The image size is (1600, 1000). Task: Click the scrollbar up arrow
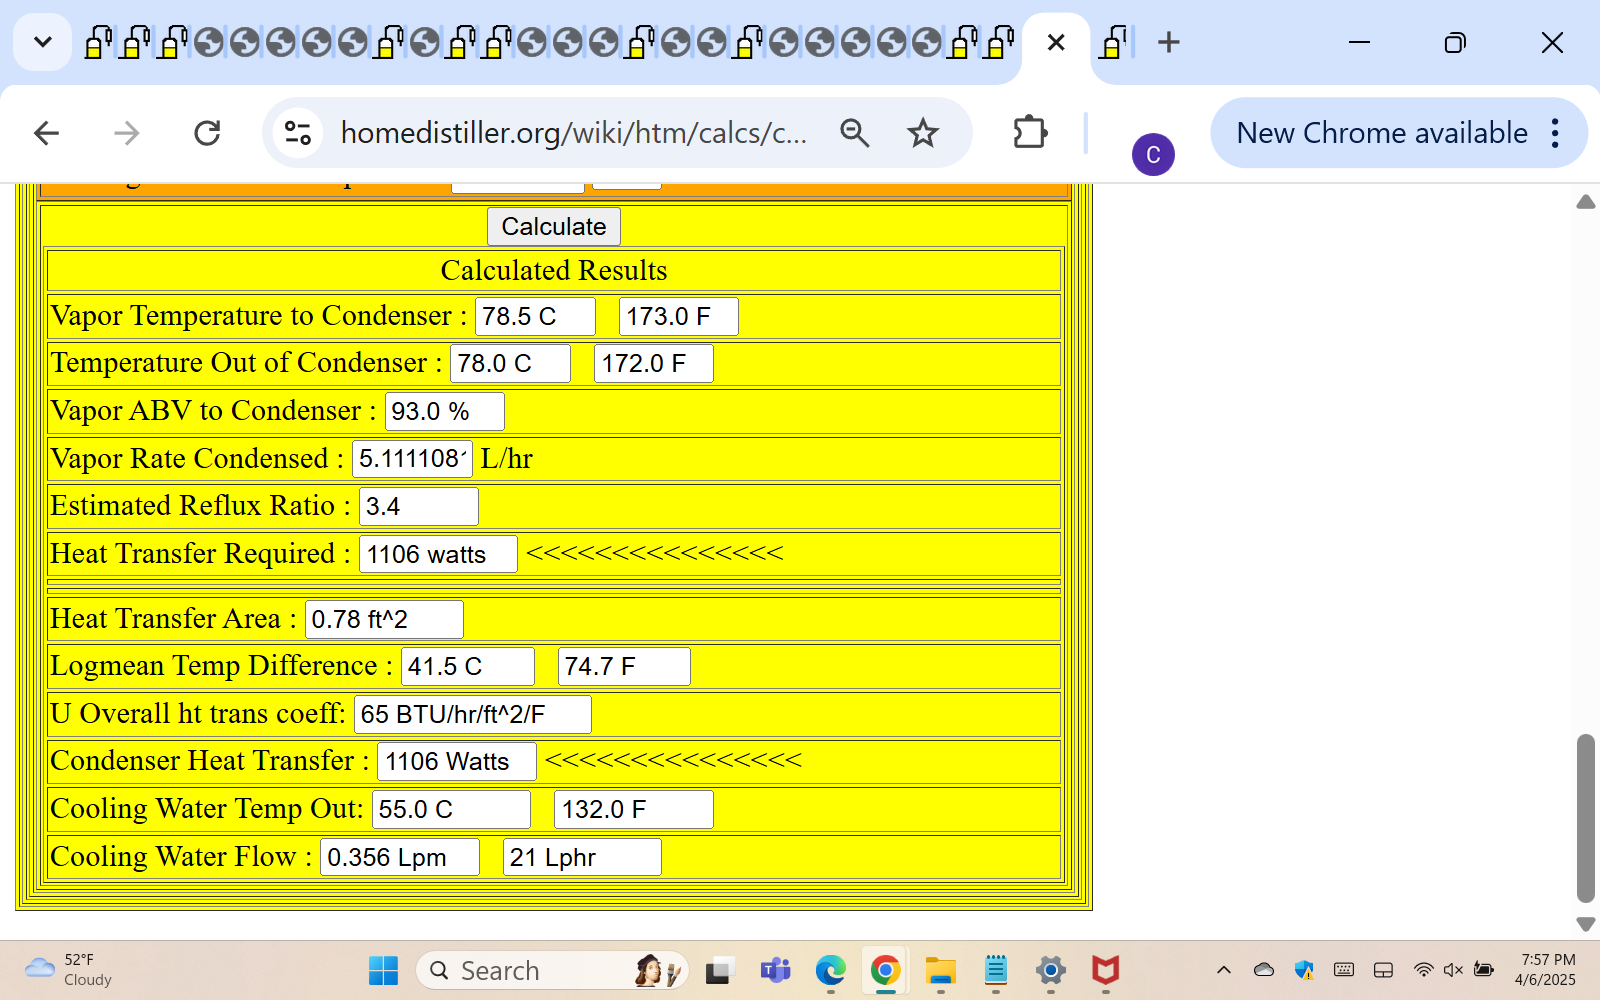point(1585,202)
